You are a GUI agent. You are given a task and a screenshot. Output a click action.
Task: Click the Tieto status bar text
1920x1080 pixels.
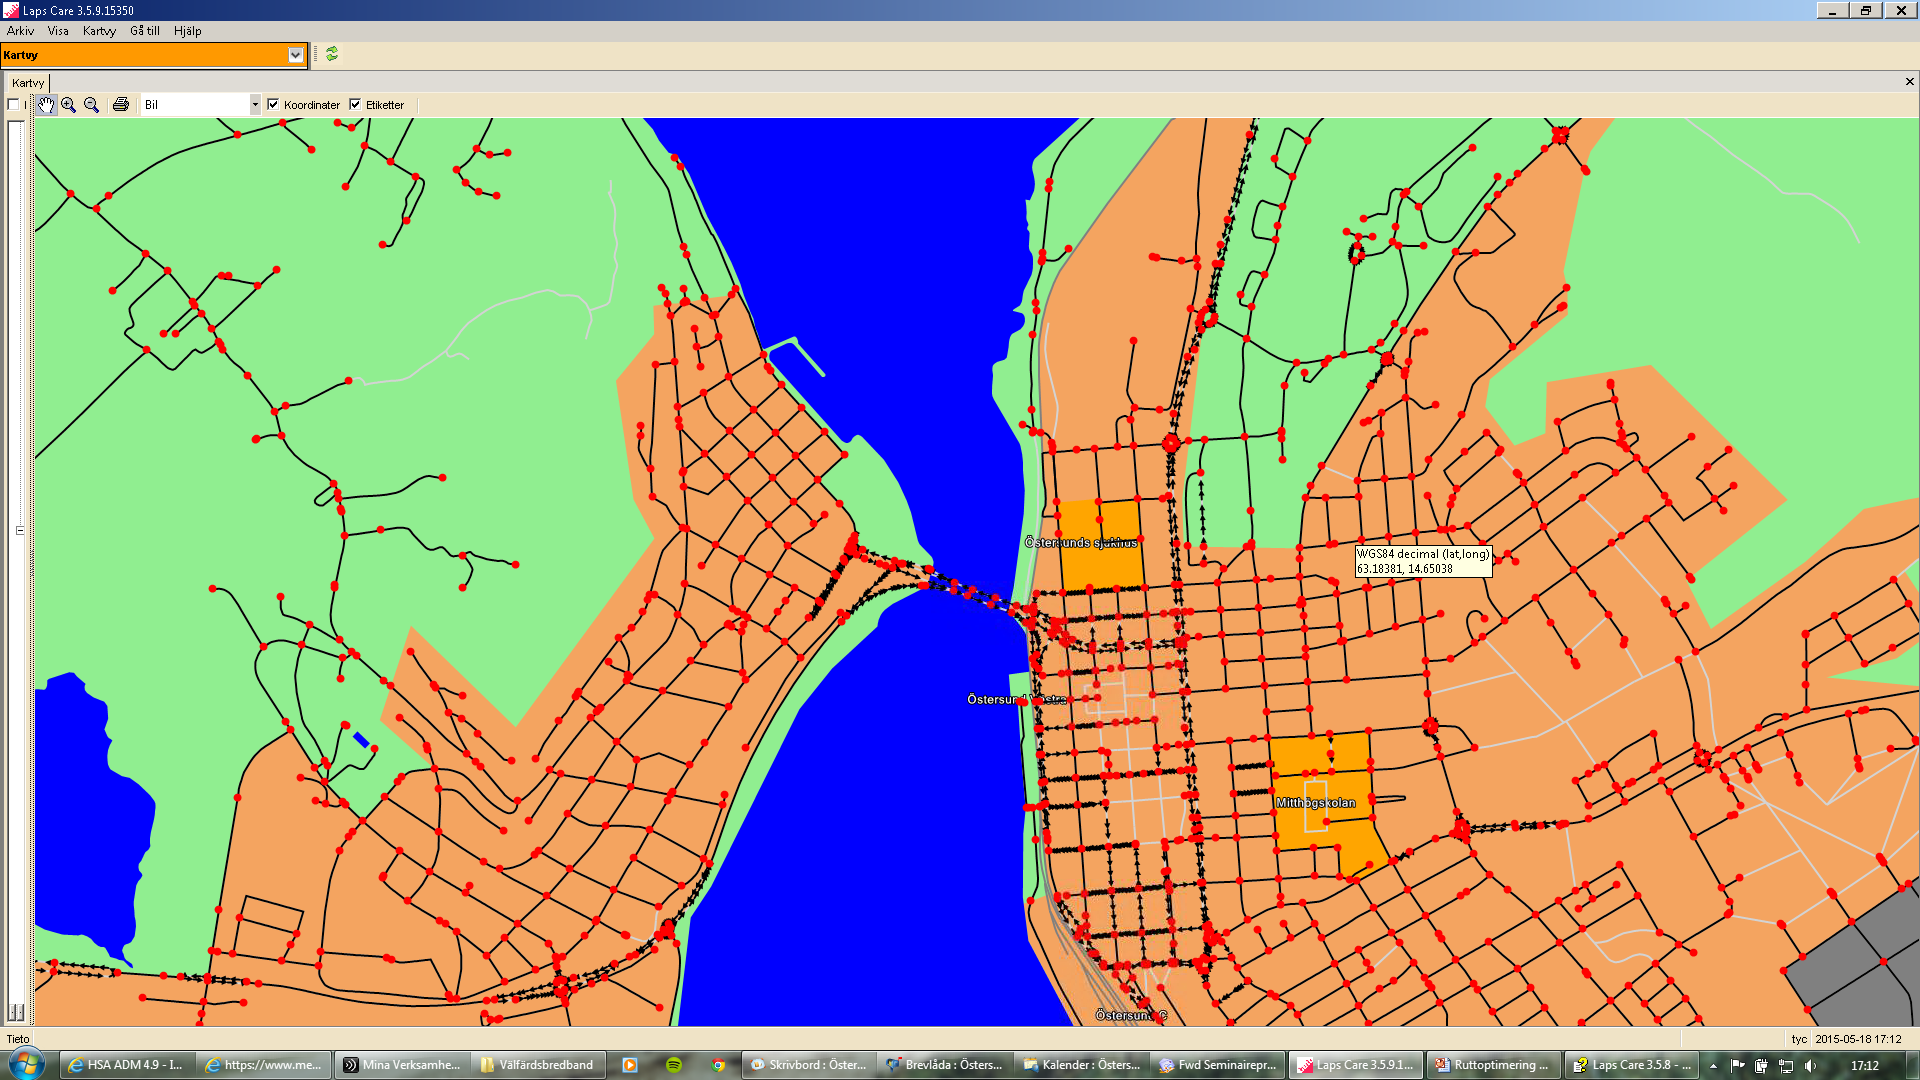point(18,1039)
